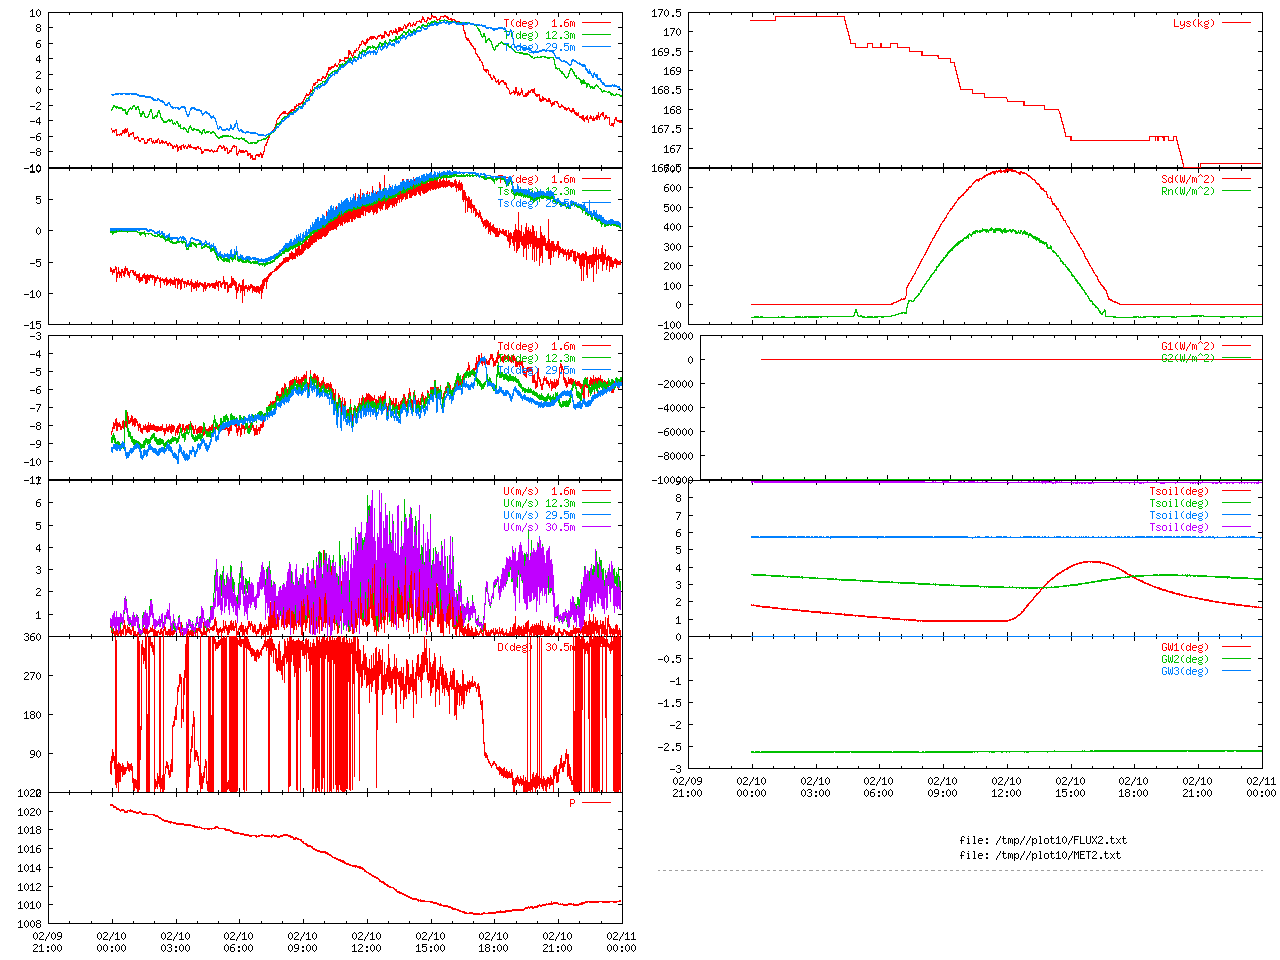Click the file path text for FLUX2.txt
The width and height of the screenshot is (1280, 960).
(x=1042, y=840)
